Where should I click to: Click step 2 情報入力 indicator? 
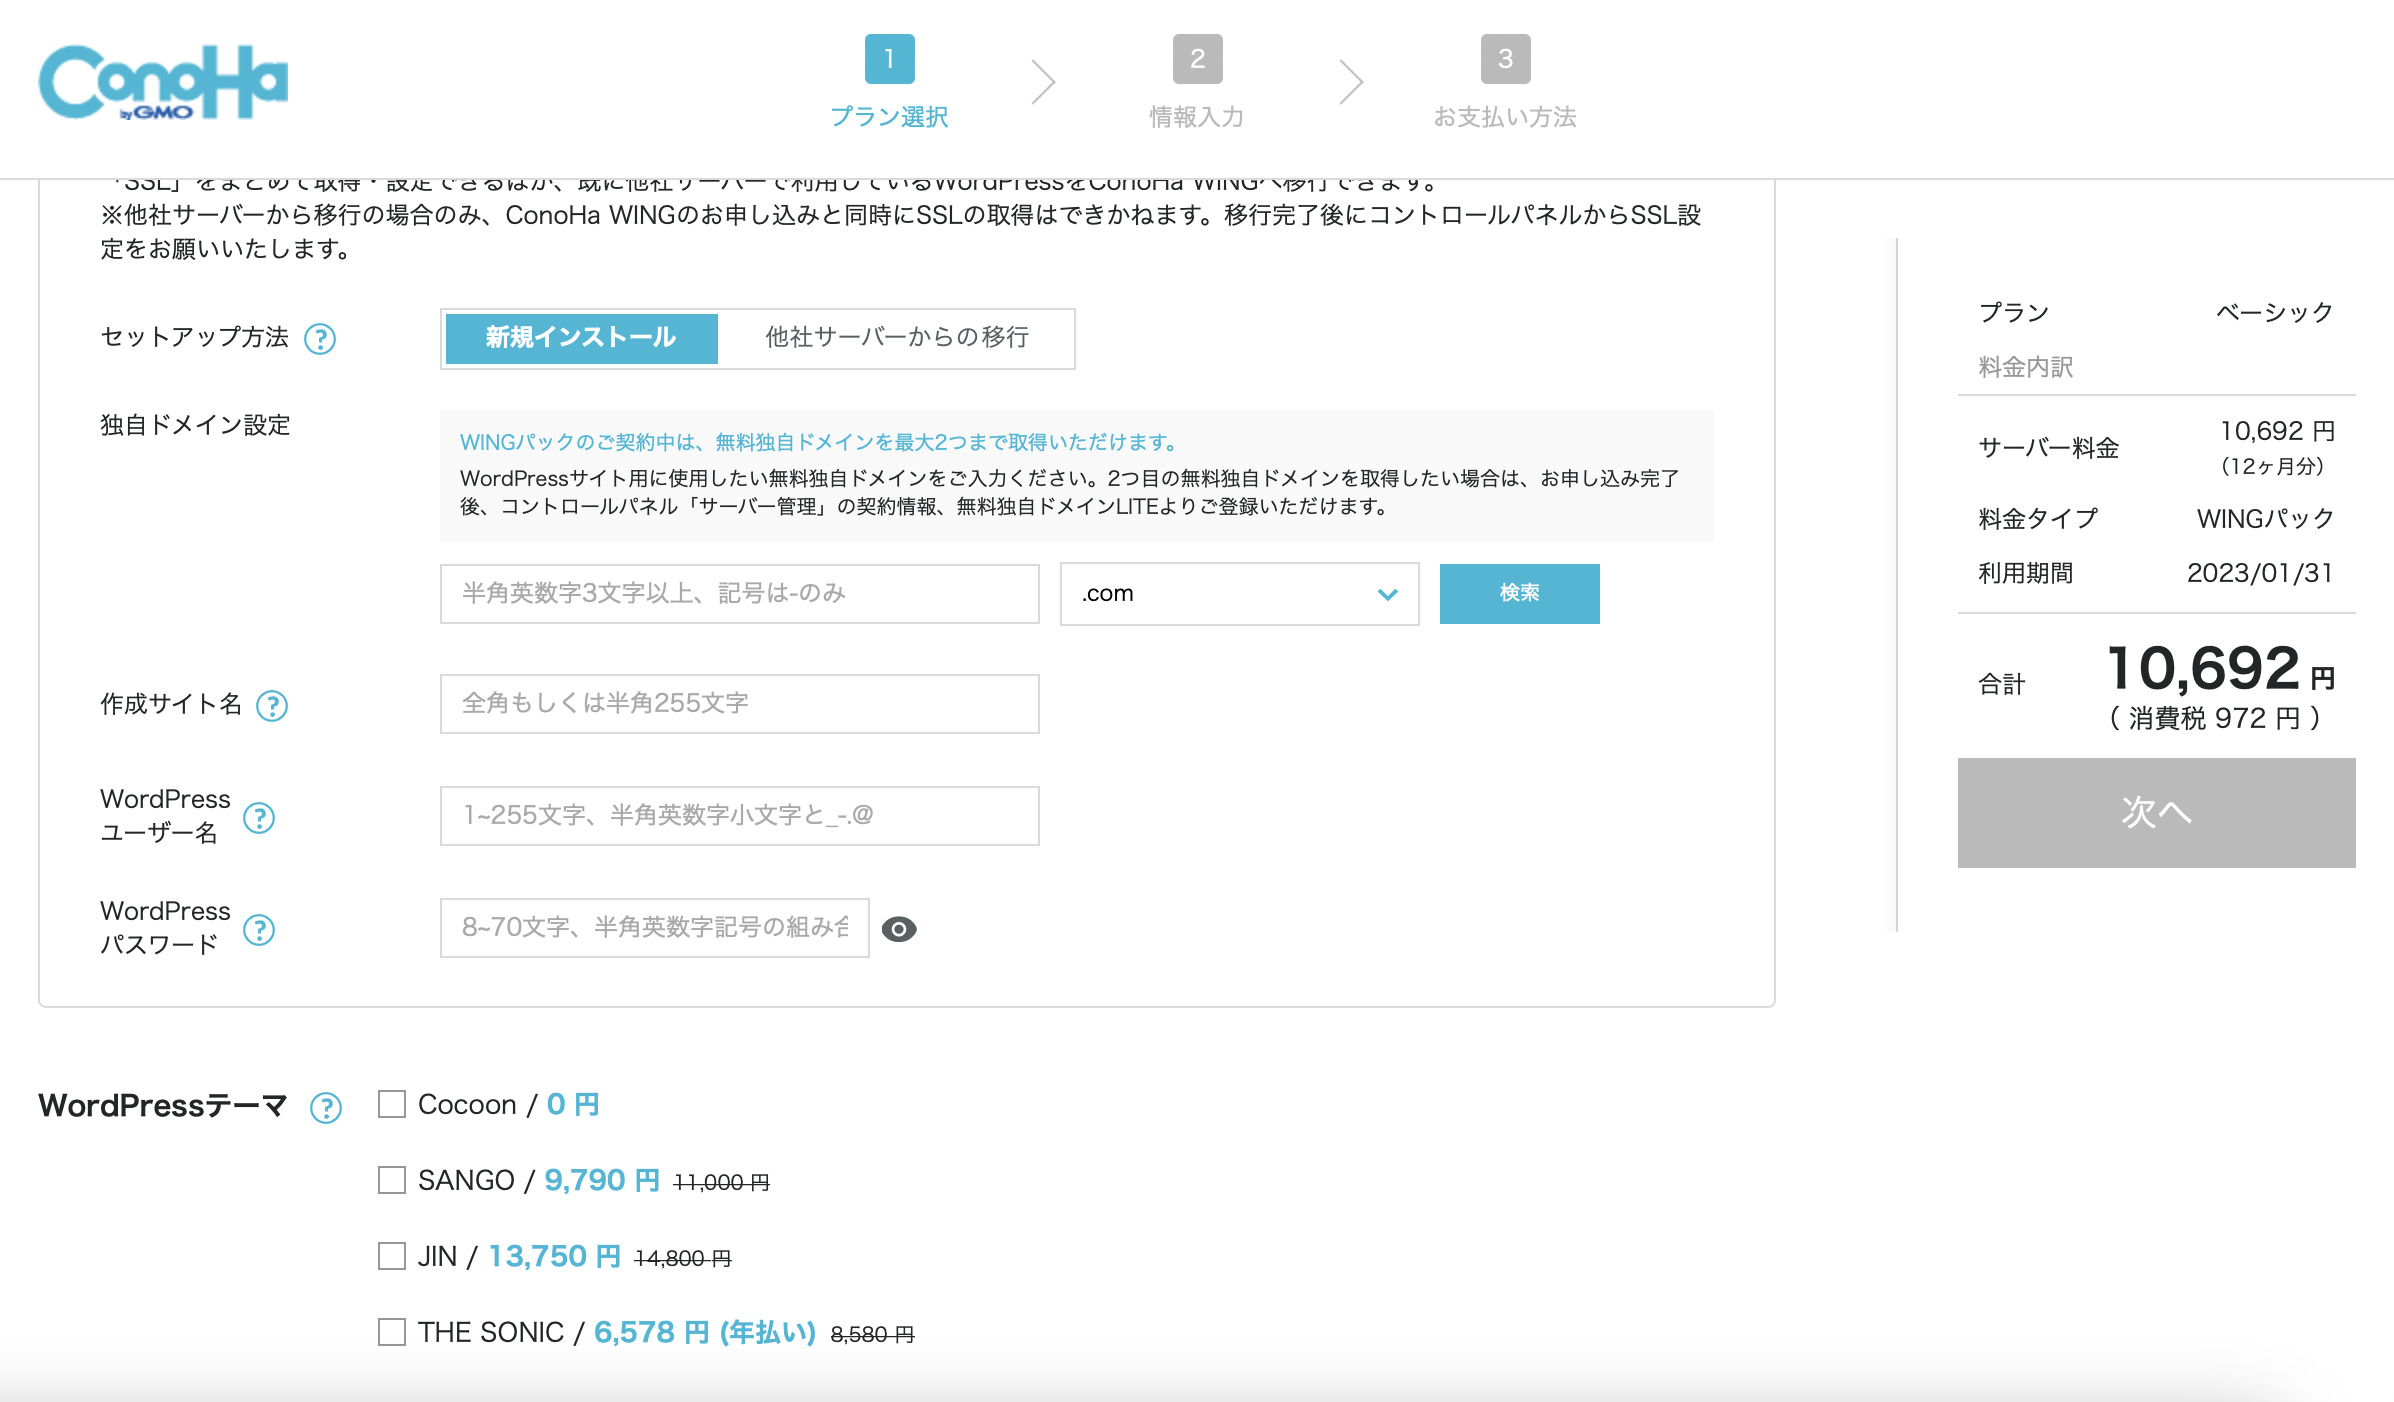(1197, 82)
